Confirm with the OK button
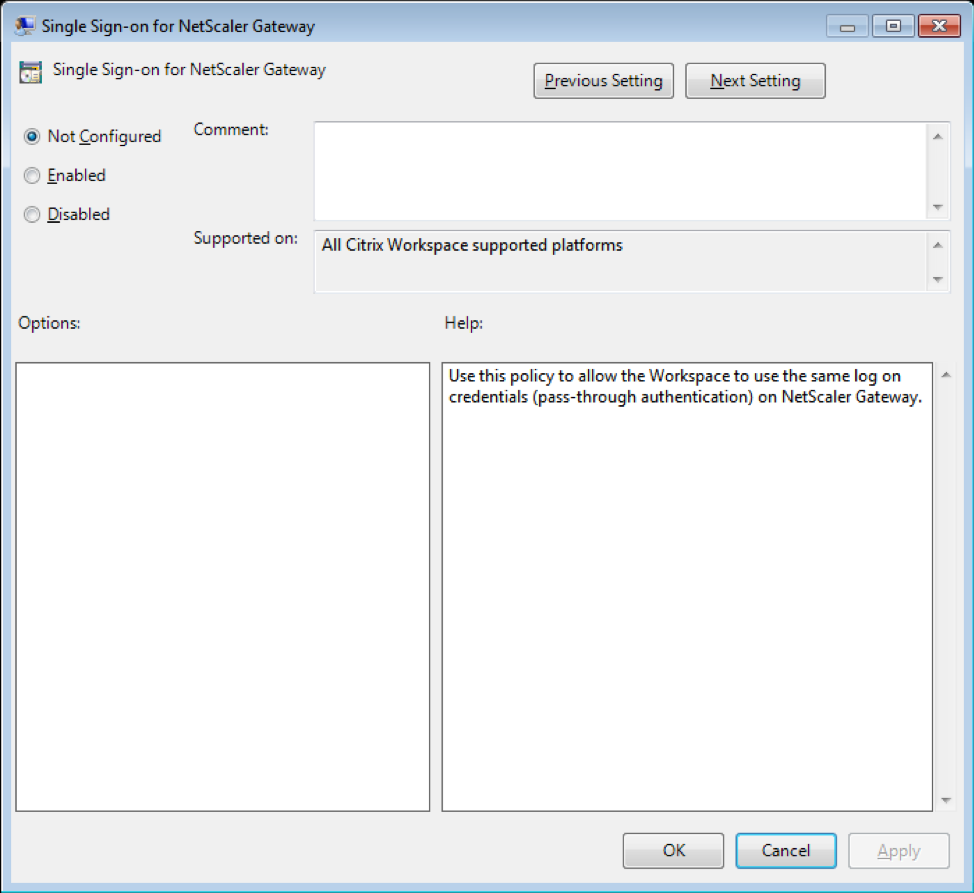 click(673, 850)
